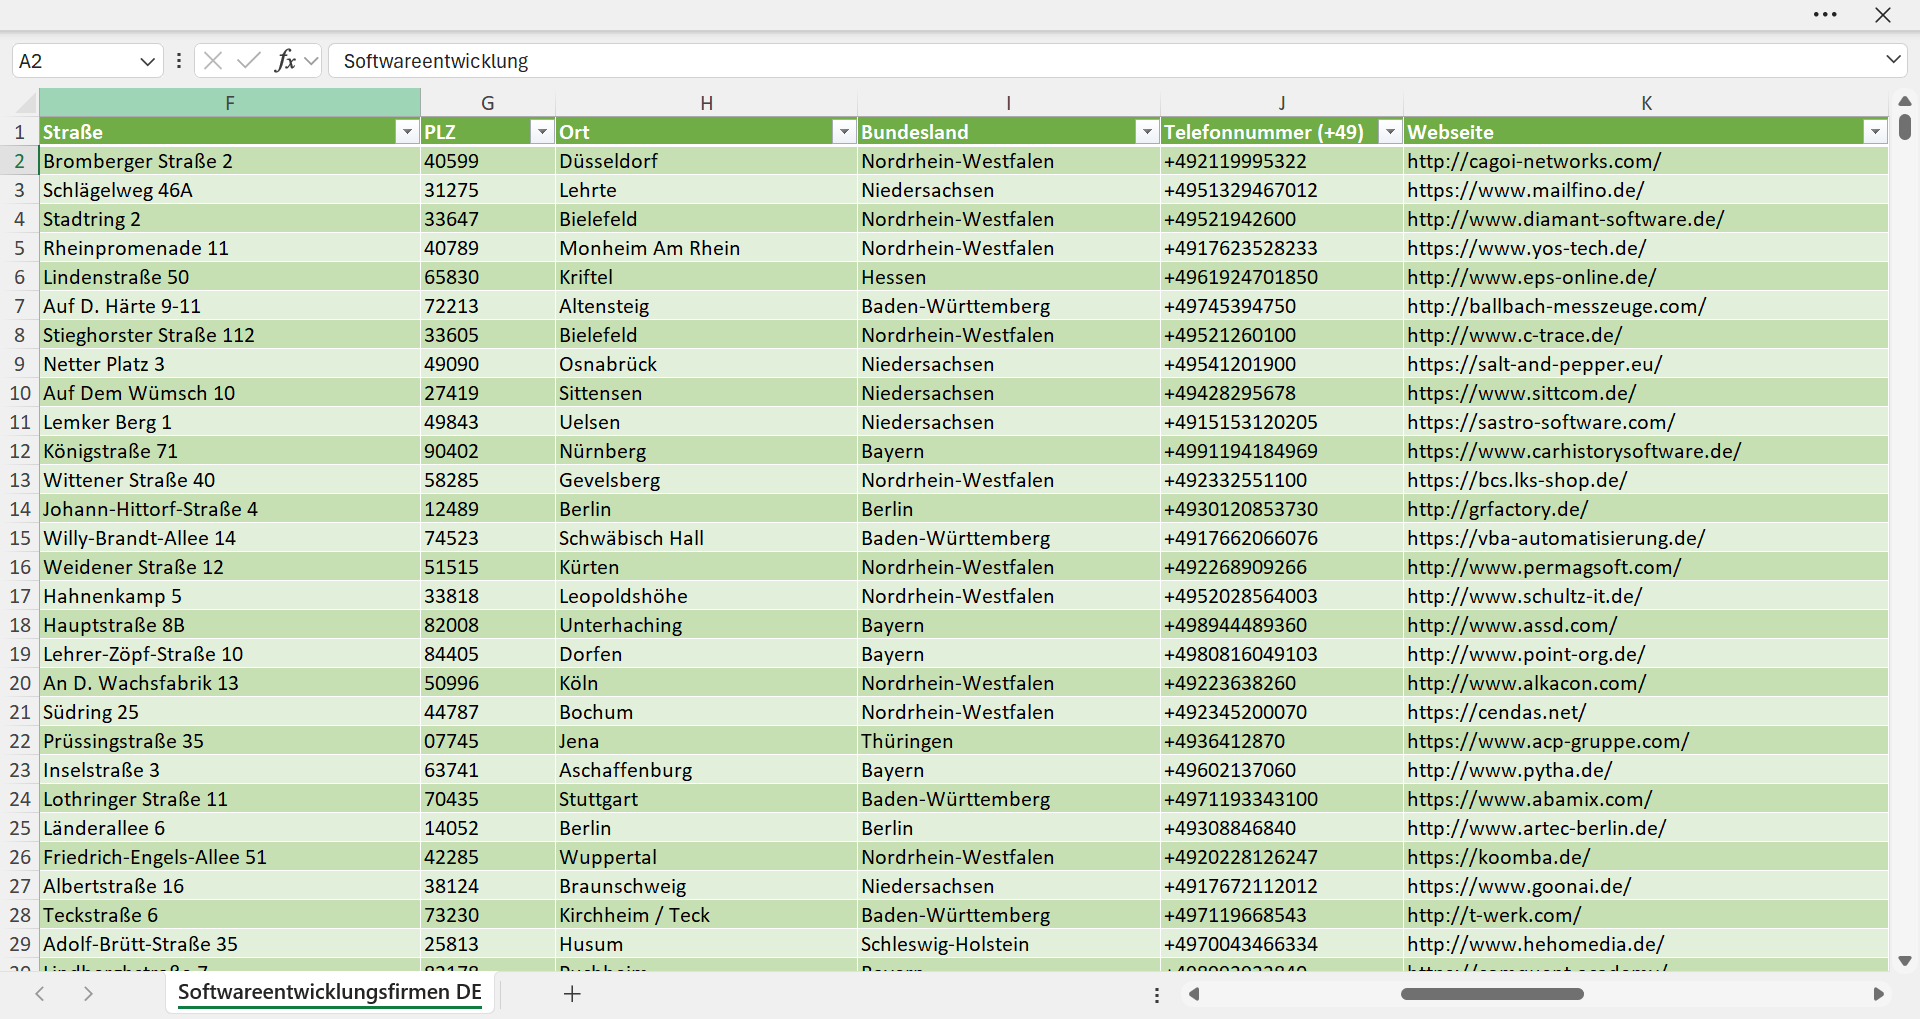Viewport: 1920px width, 1019px height.
Task: Open the Straße column filter dropdown
Action: click(x=407, y=132)
